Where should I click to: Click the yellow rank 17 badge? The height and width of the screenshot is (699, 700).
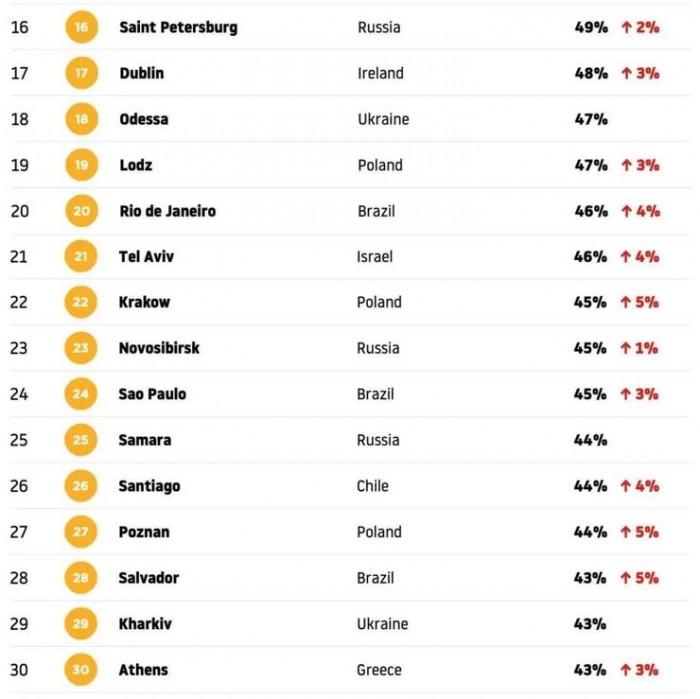tap(81, 73)
